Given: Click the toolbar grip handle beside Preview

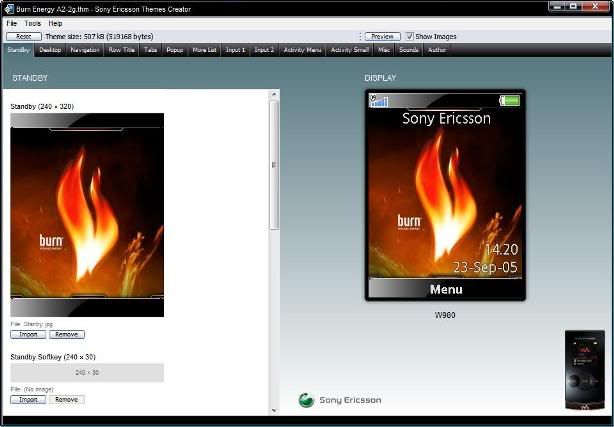Looking at the screenshot, I should (x=360, y=36).
